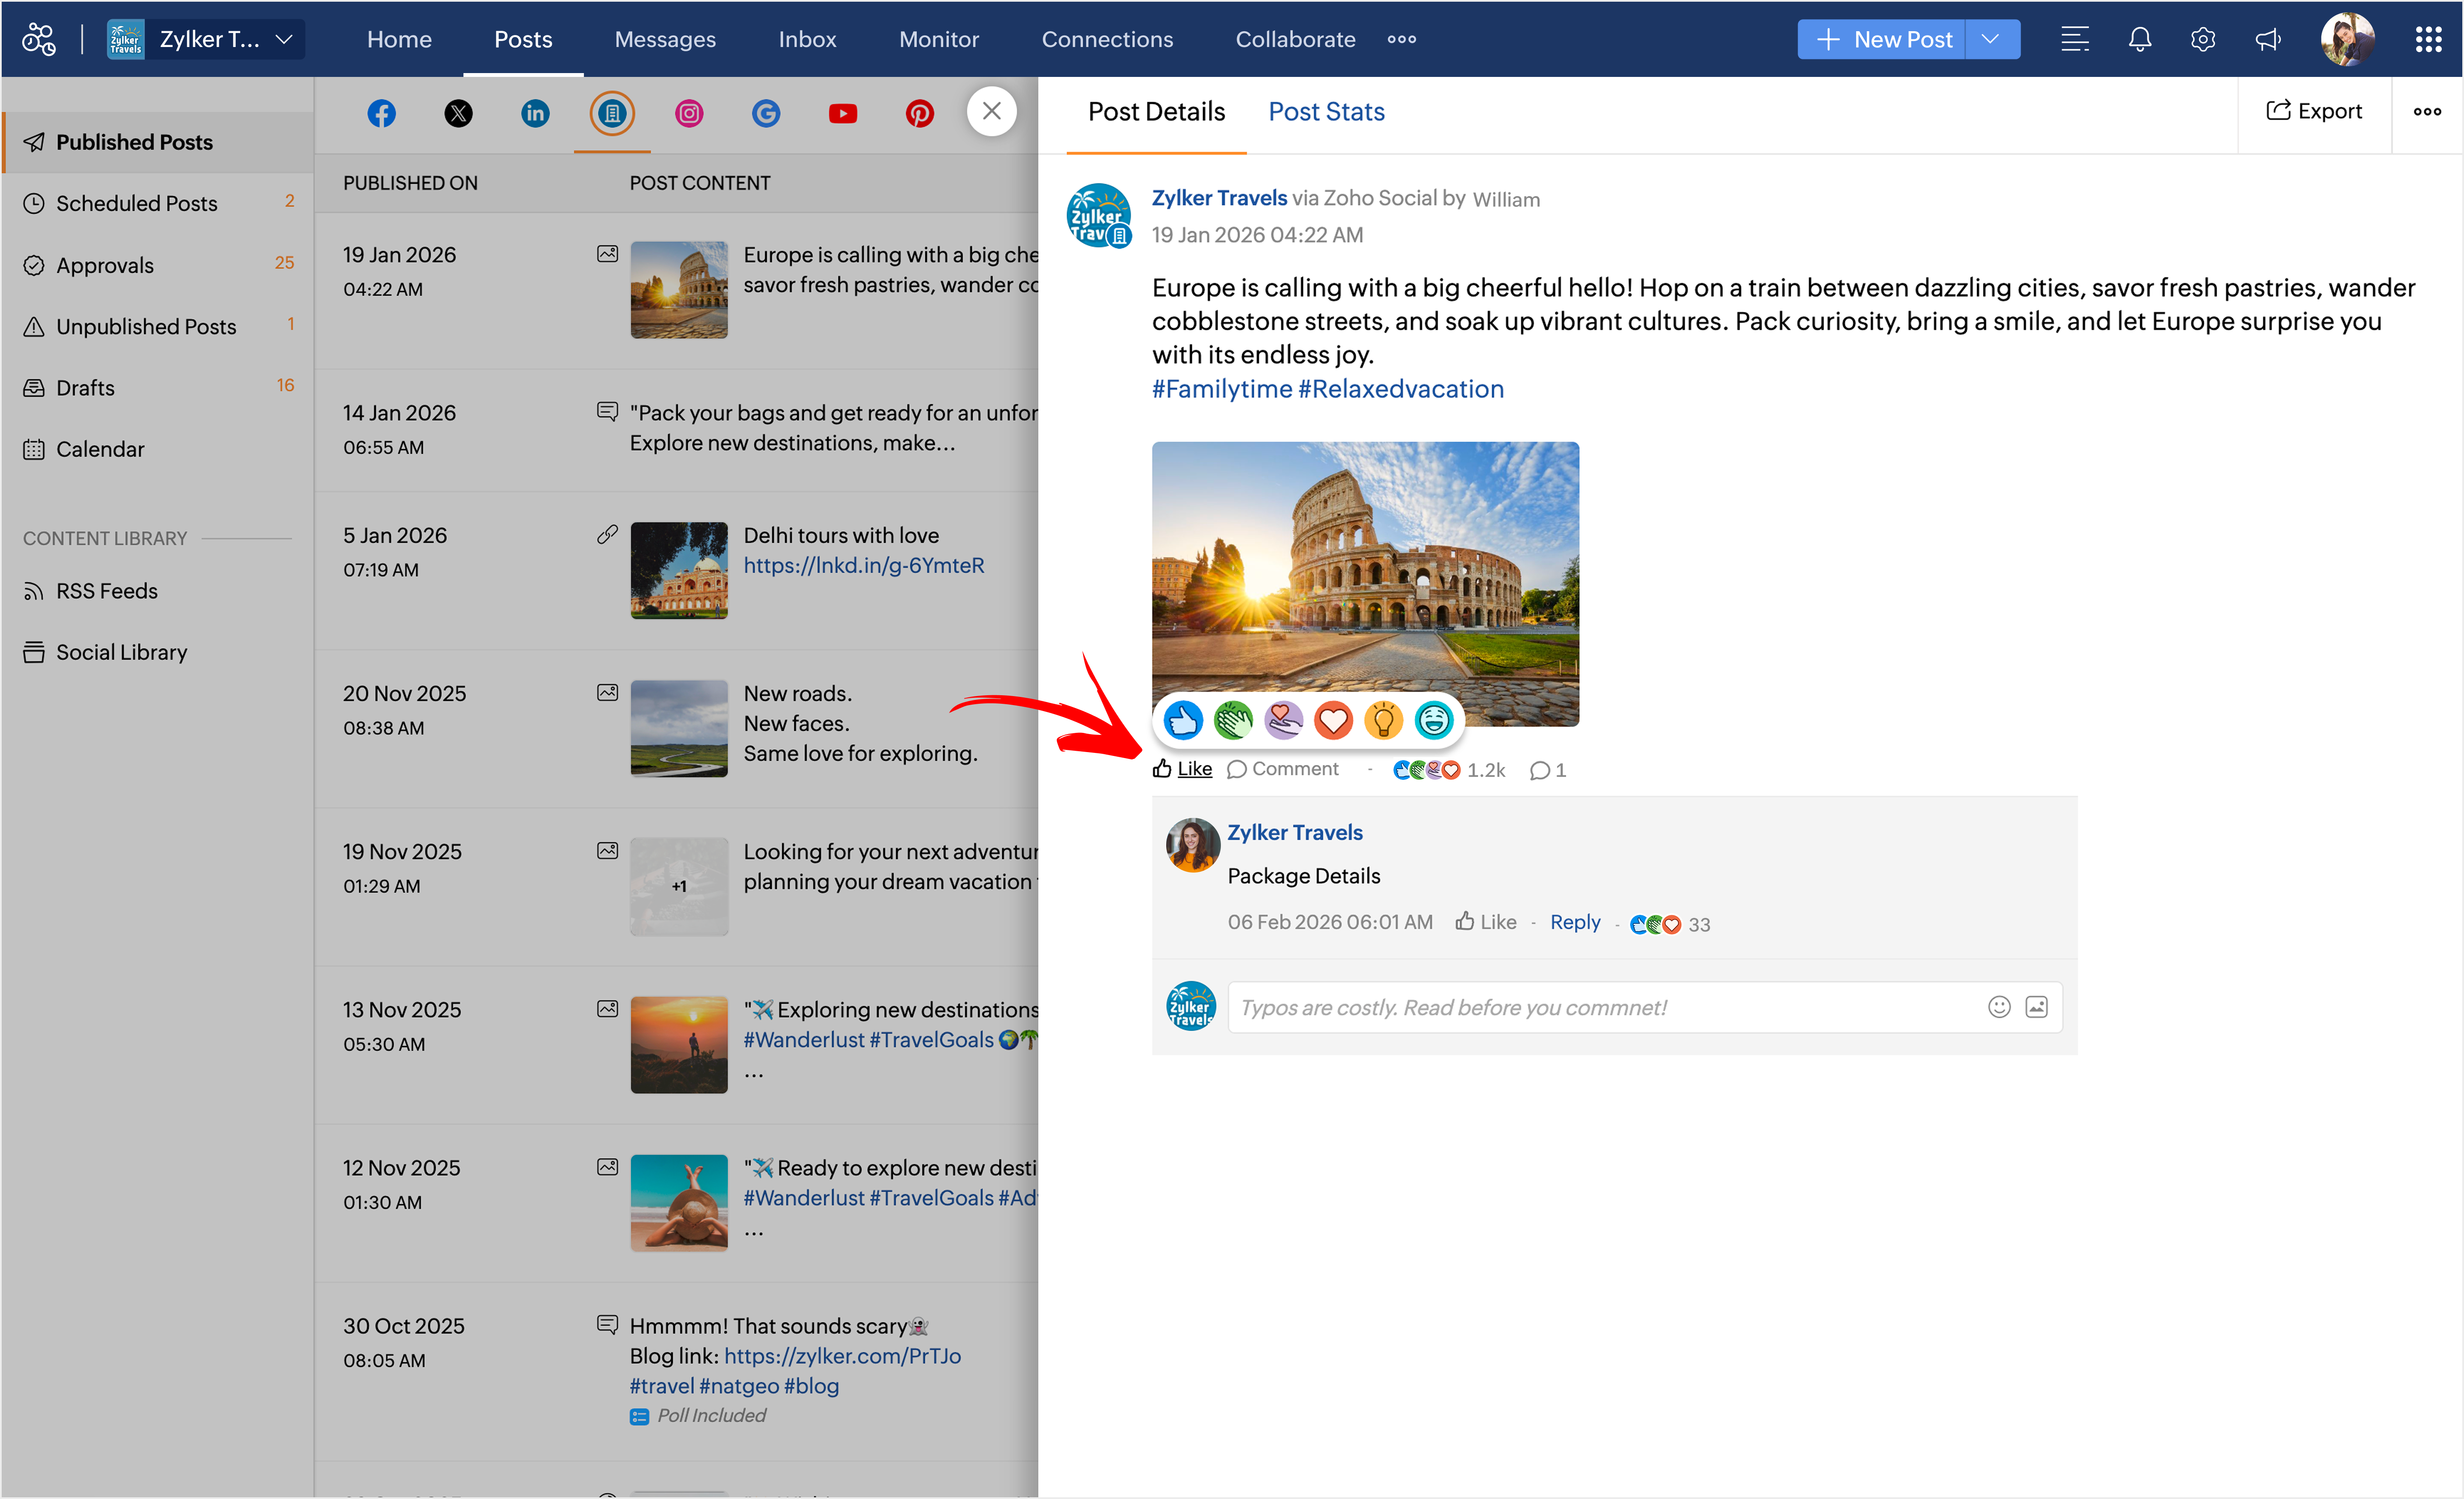Reply to the Package Details comment
This screenshot has width=2464, height=1499.
[x=1574, y=922]
